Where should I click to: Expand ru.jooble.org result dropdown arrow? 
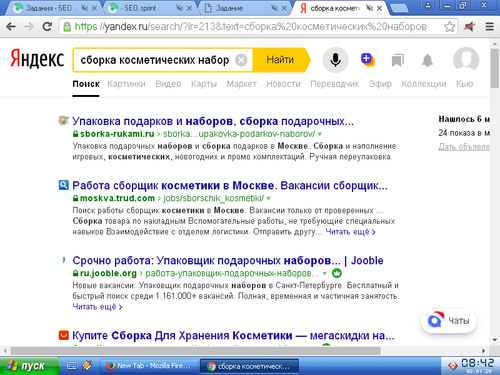click(x=324, y=273)
